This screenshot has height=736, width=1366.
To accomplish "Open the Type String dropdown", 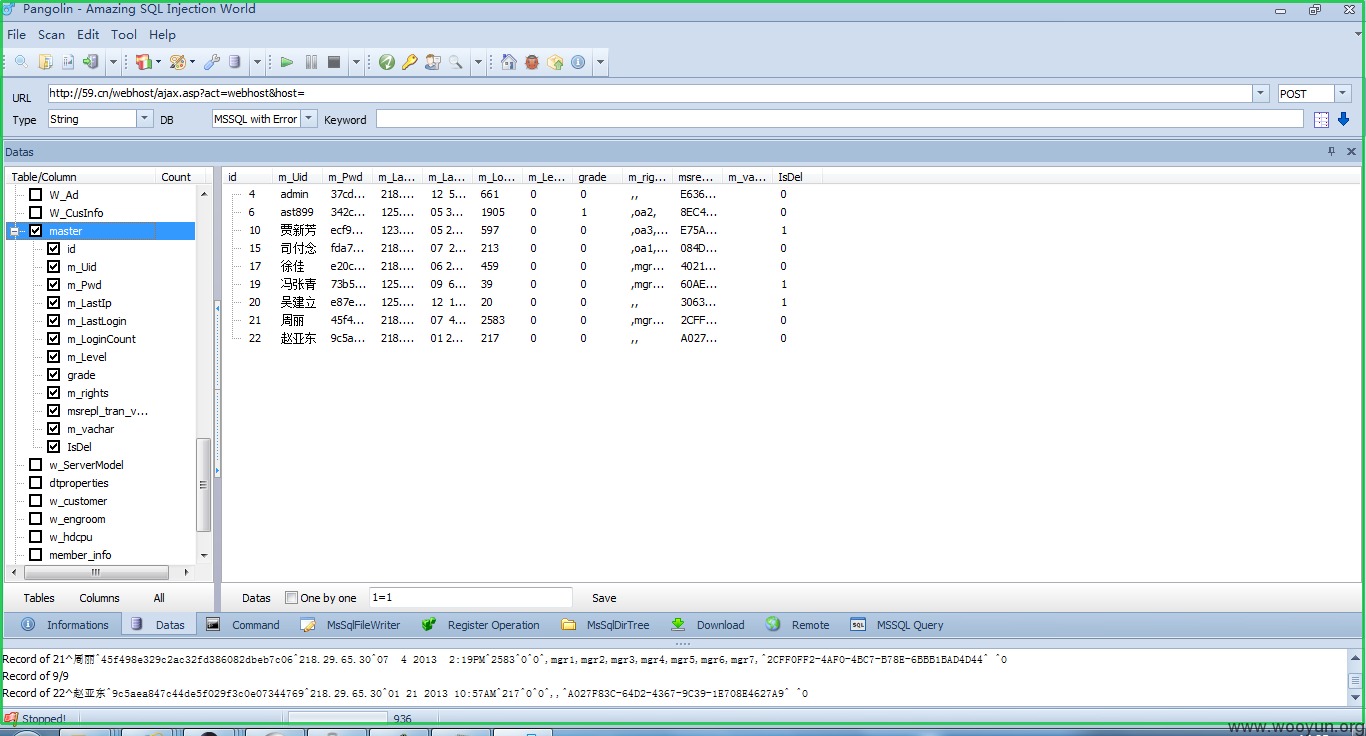I will [144, 118].
